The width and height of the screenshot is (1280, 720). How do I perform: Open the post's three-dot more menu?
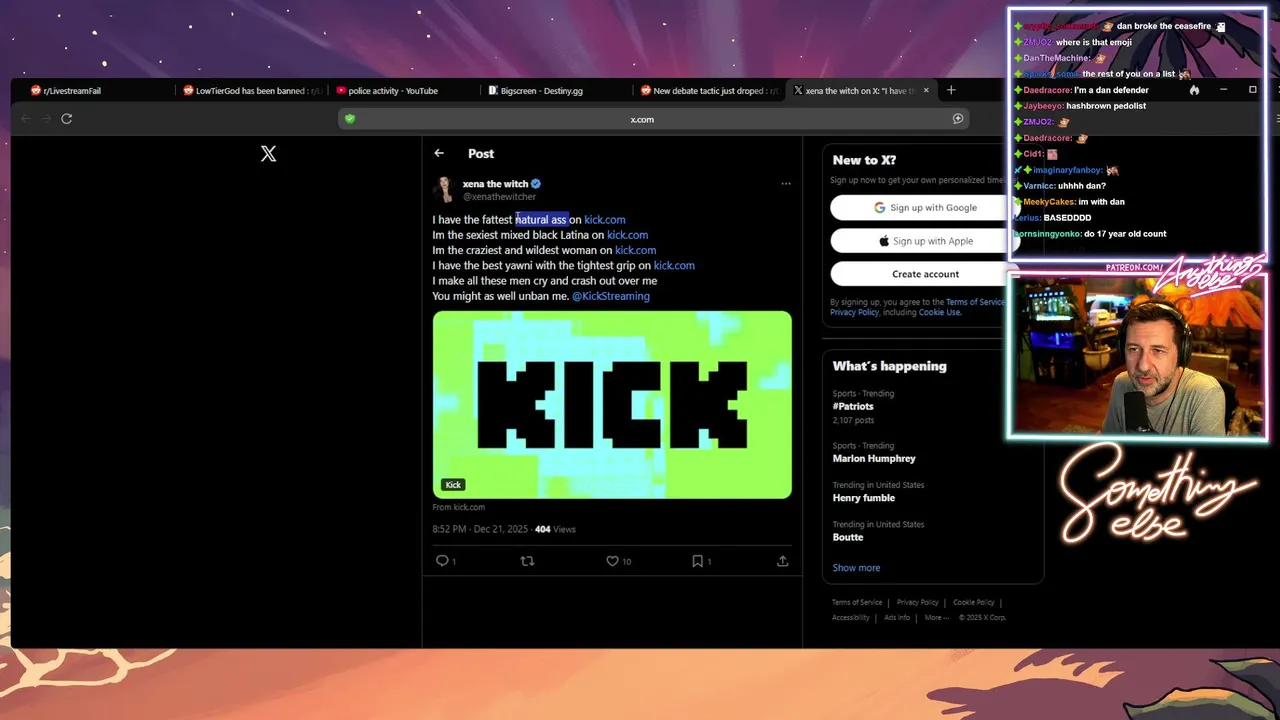[x=786, y=184]
